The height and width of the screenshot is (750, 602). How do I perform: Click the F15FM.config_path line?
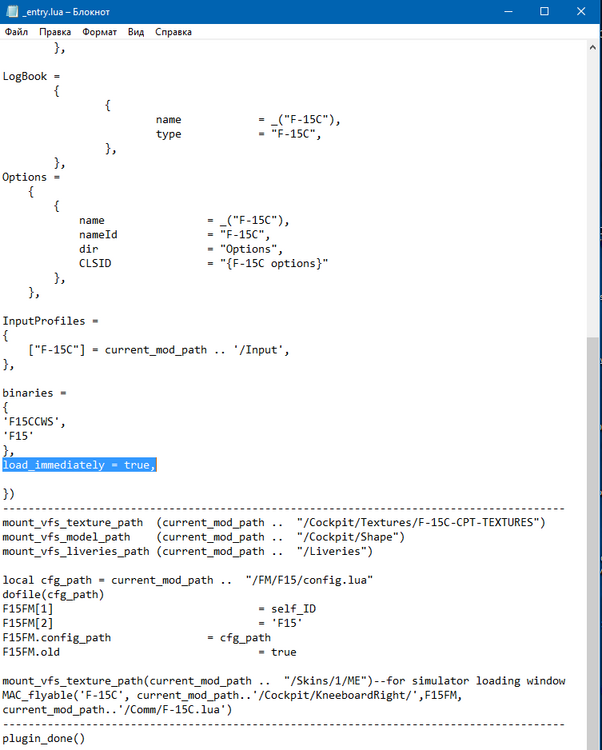click(x=137, y=638)
